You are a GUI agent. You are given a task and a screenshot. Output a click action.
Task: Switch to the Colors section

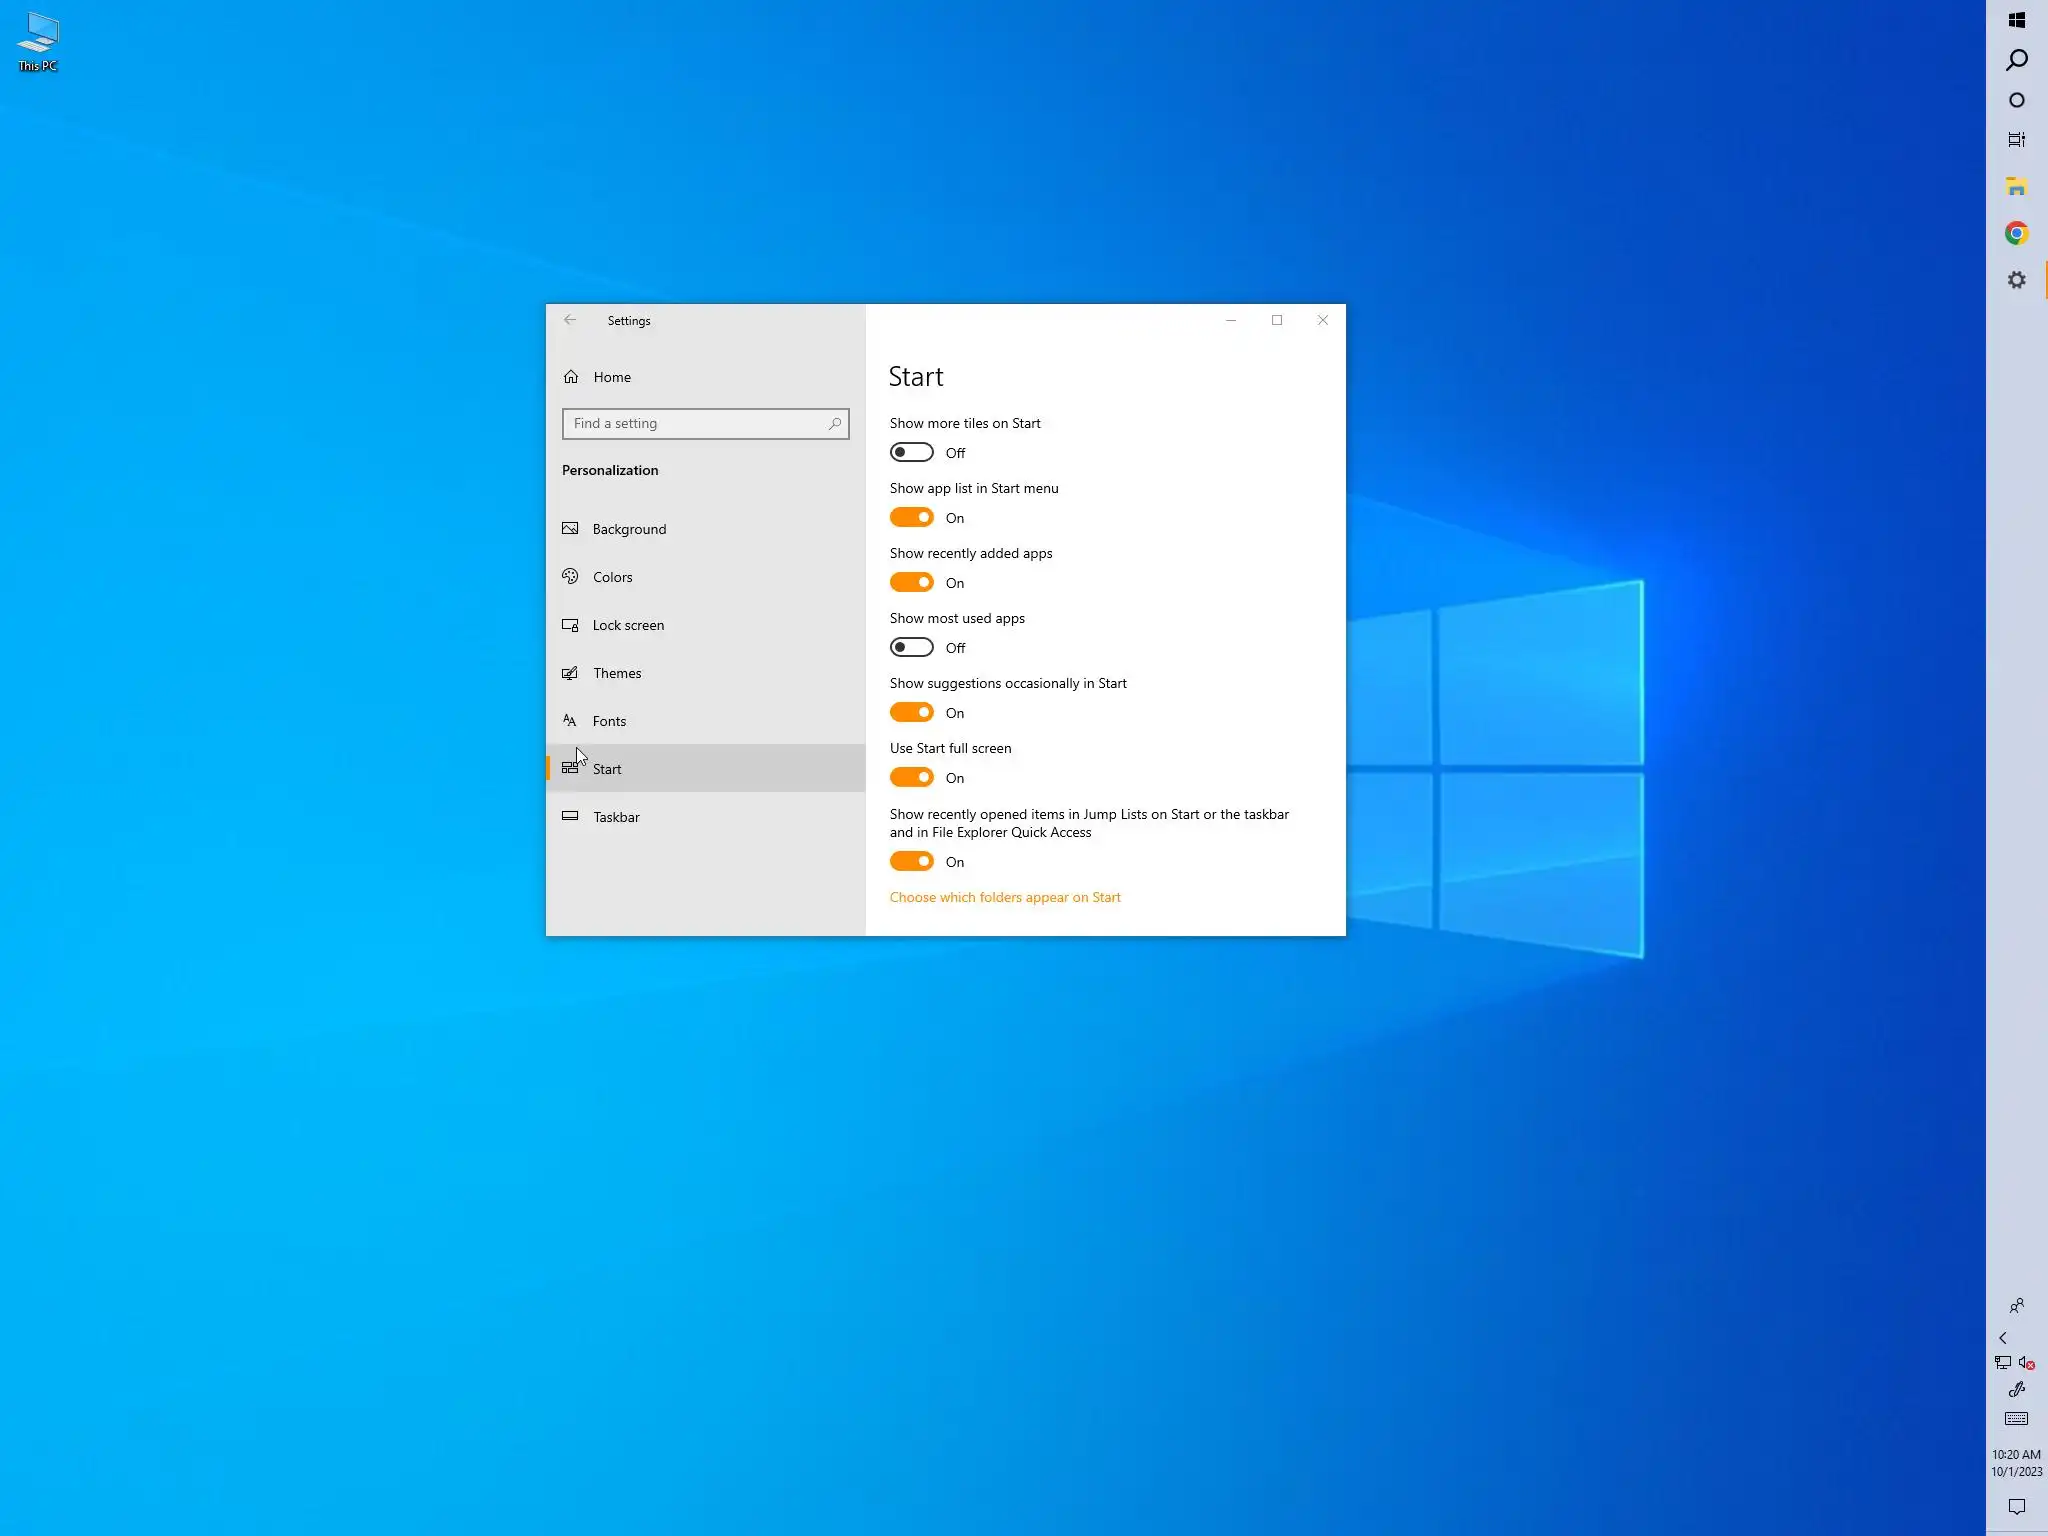click(x=612, y=577)
